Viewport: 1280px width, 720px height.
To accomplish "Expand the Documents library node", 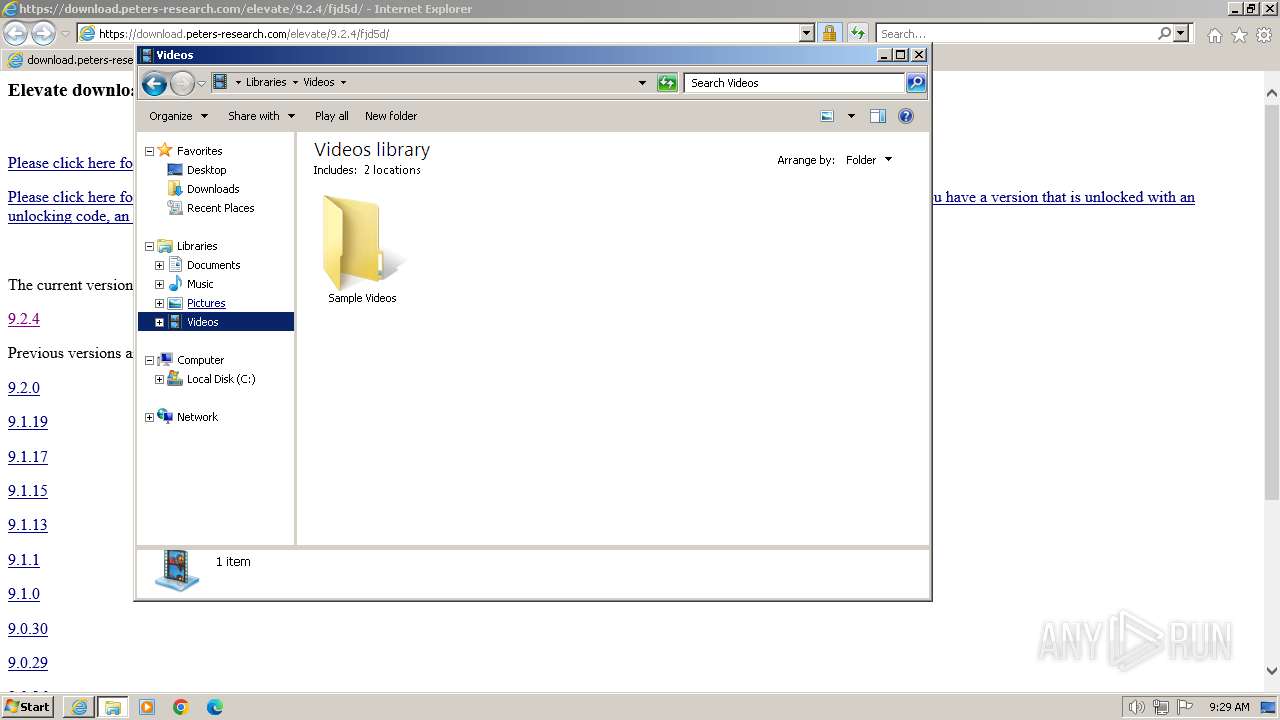I will coord(159,266).
